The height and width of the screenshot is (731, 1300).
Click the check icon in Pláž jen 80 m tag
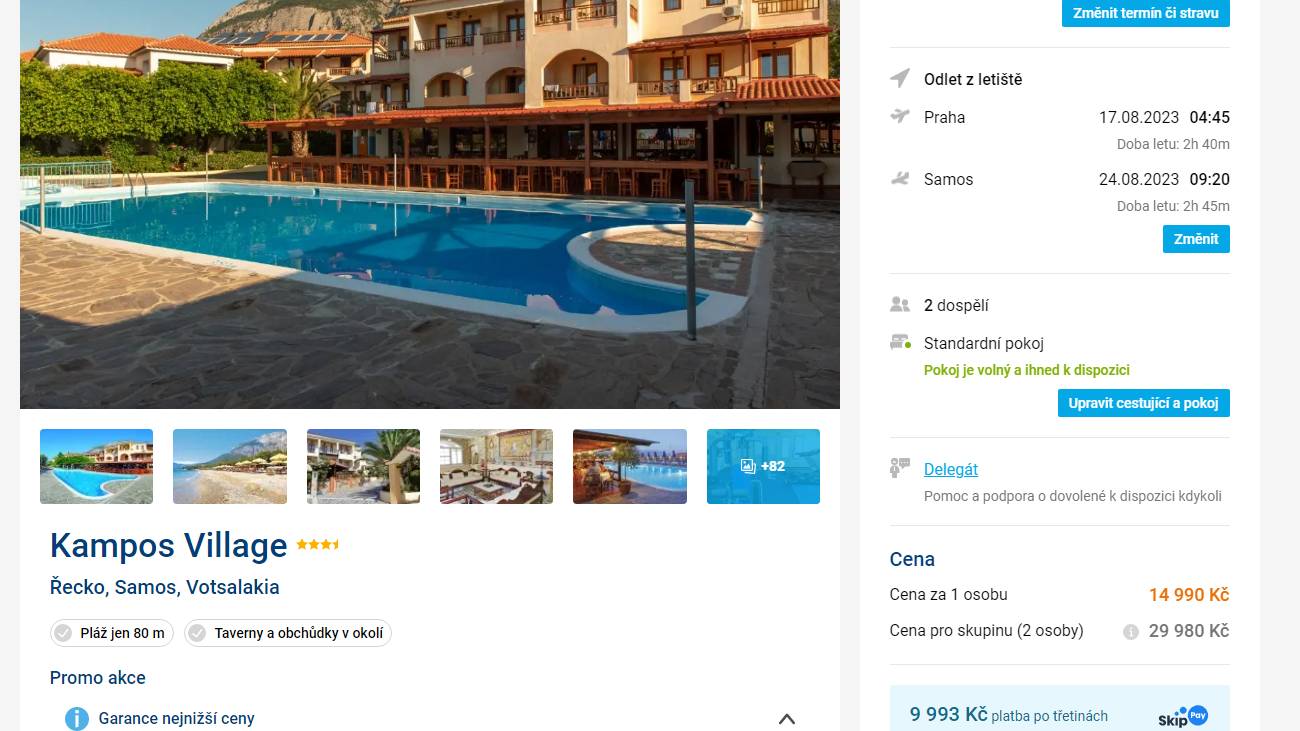pyautogui.click(x=63, y=633)
